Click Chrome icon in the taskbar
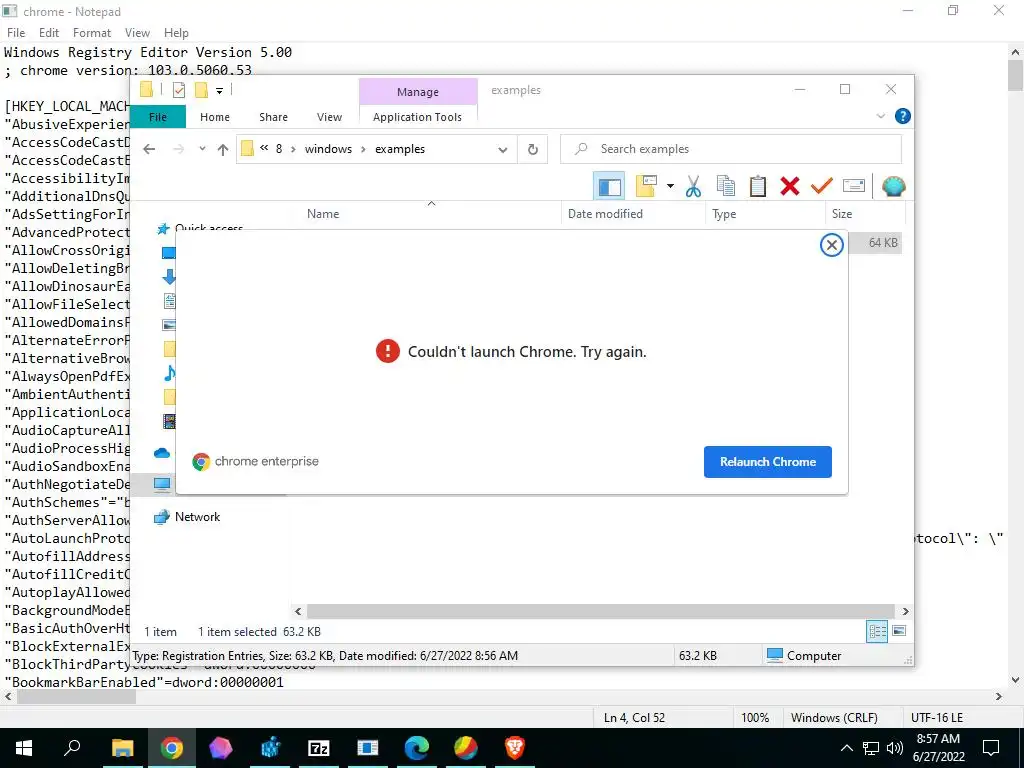The width and height of the screenshot is (1024, 768). pos(172,748)
